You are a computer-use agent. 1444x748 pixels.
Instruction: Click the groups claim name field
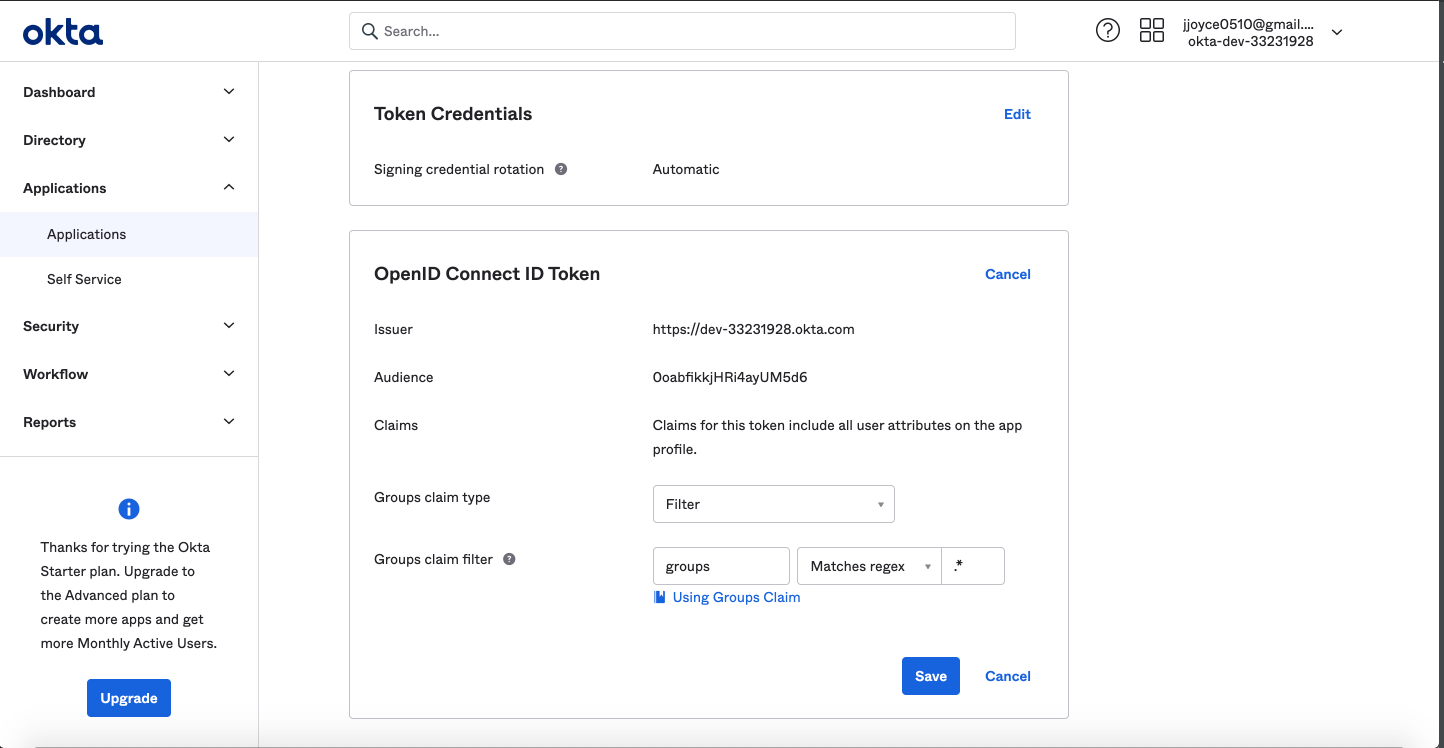pos(721,566)
